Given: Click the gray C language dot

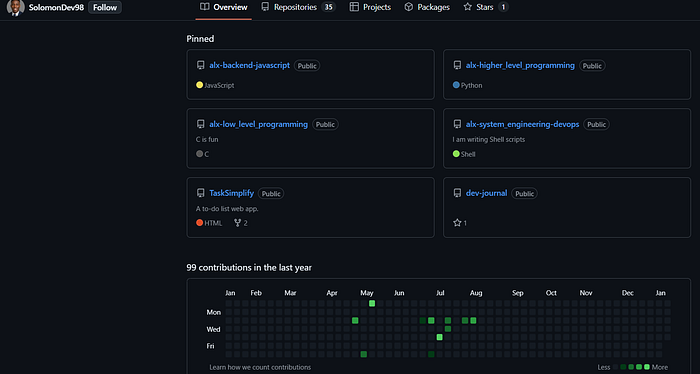Looking at the screenshot, I should click(200, 154).
